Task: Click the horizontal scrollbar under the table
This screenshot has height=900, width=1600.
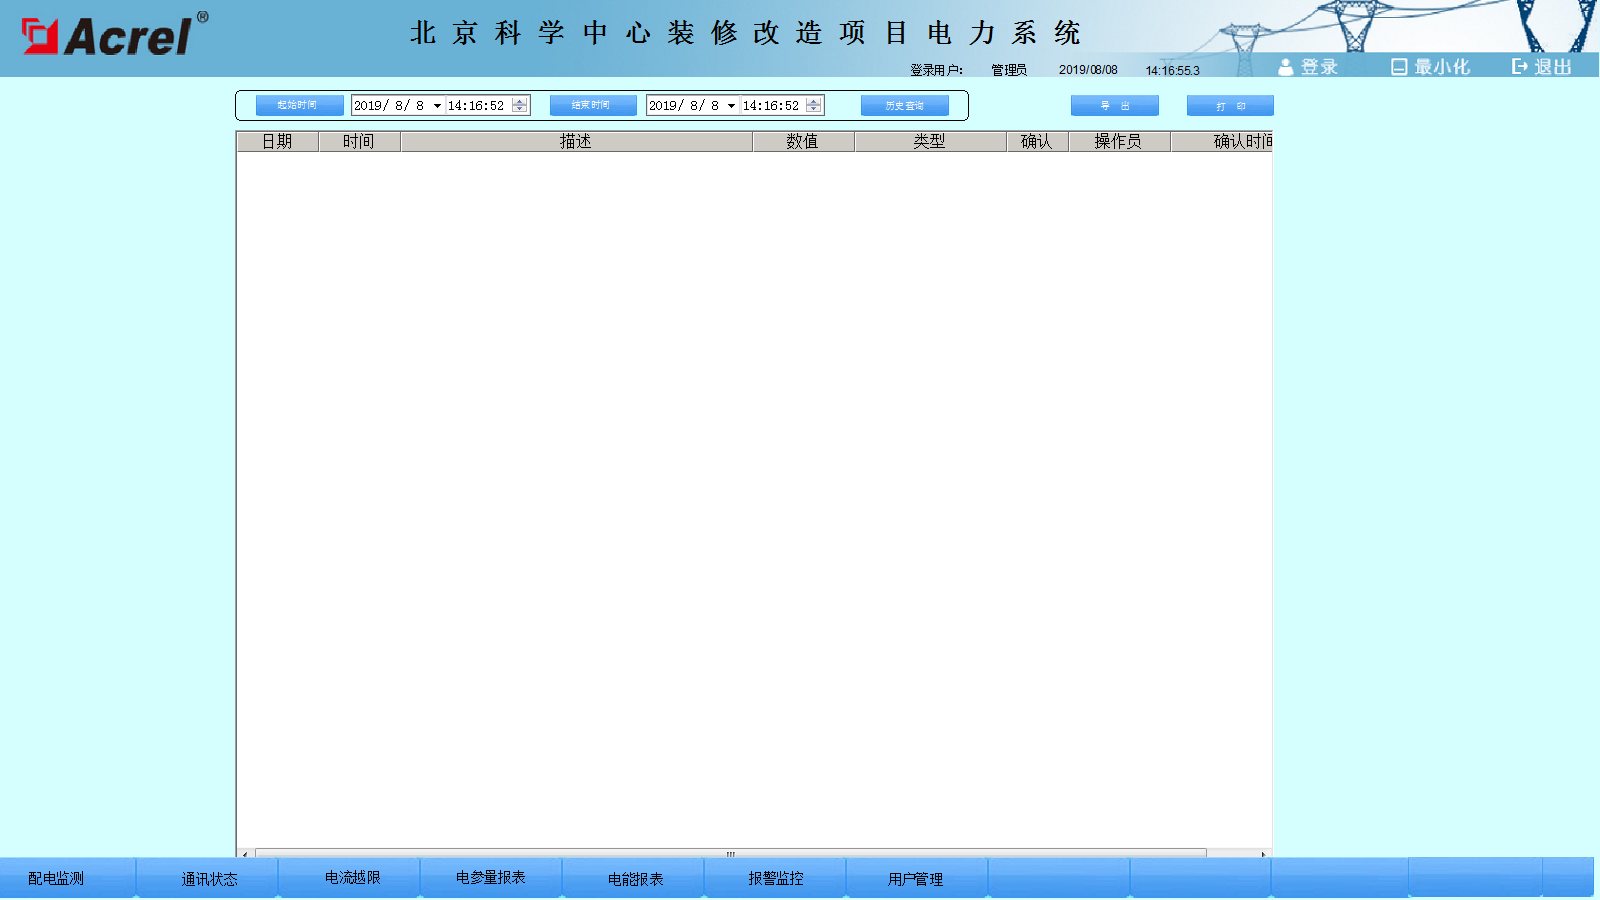Action: pyautogui.click(x=730, y=854)
